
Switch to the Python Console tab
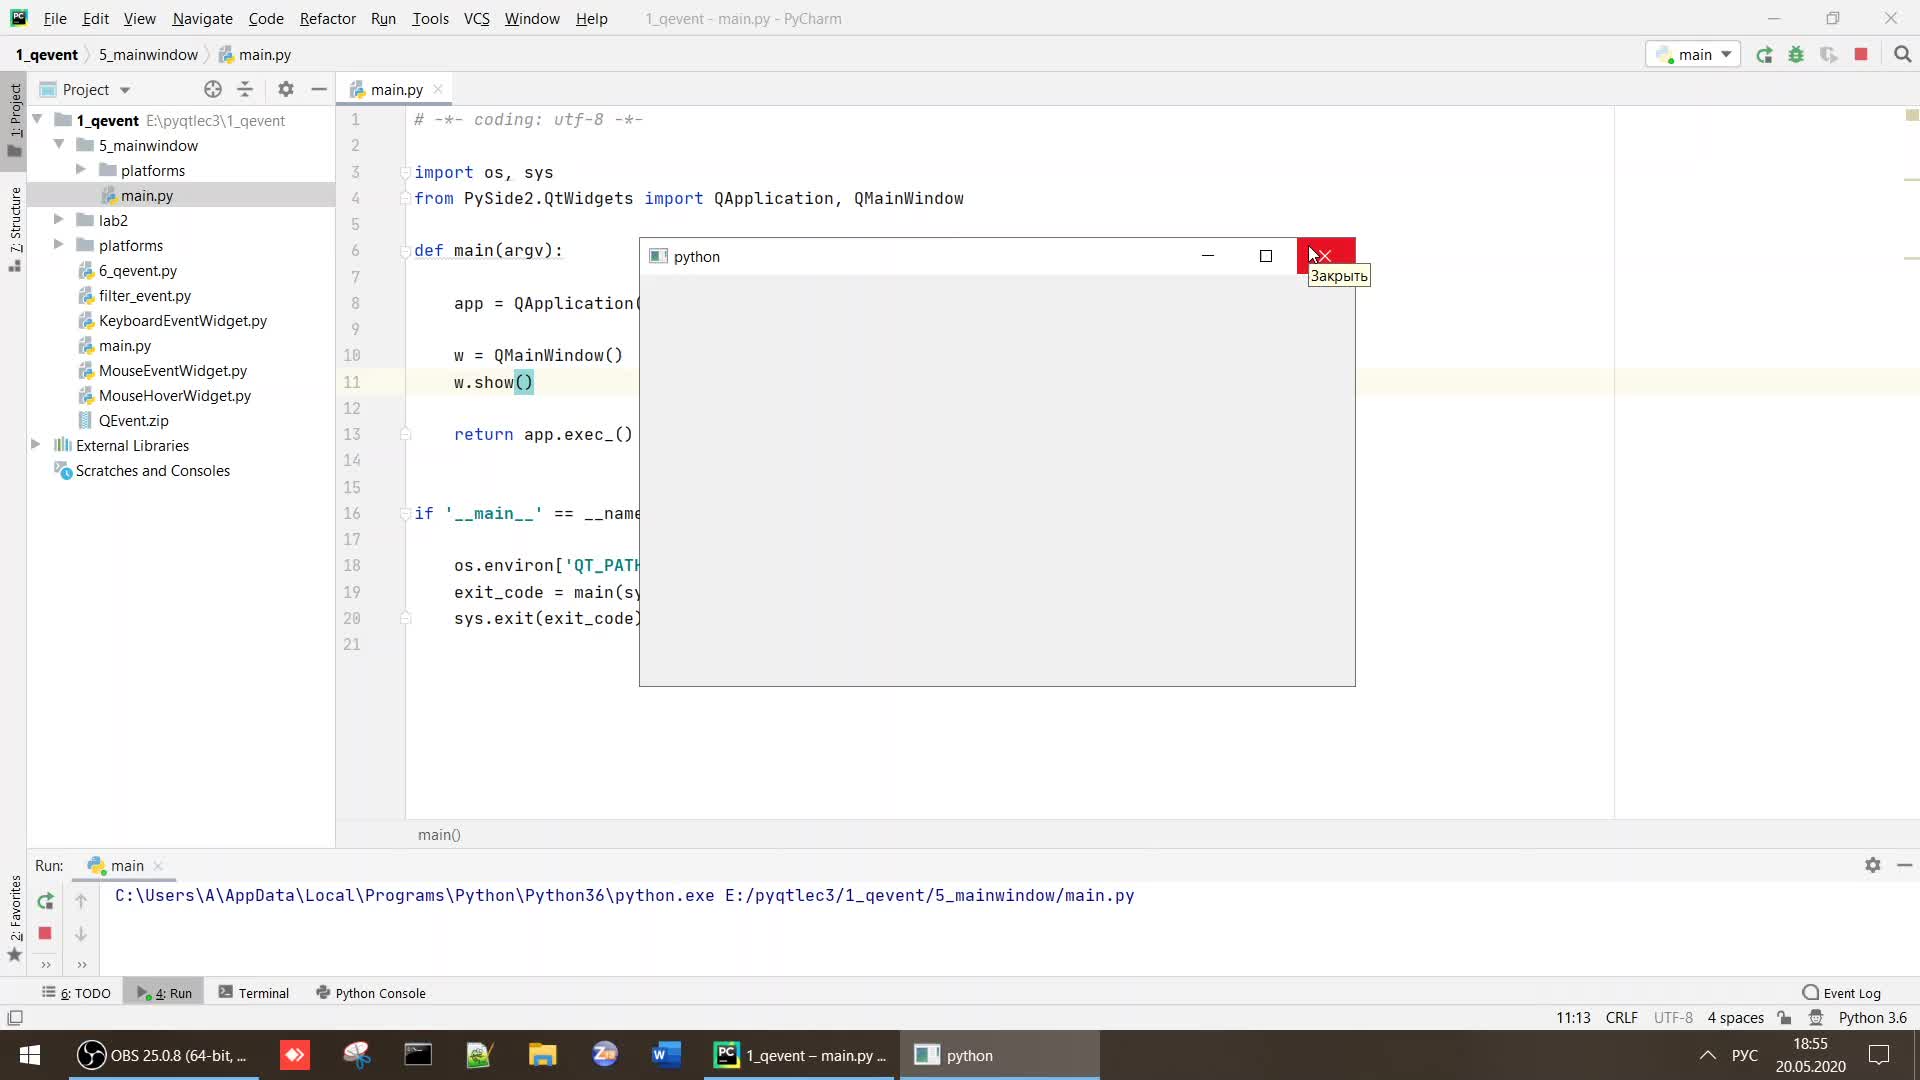click(x=371, y=993)
